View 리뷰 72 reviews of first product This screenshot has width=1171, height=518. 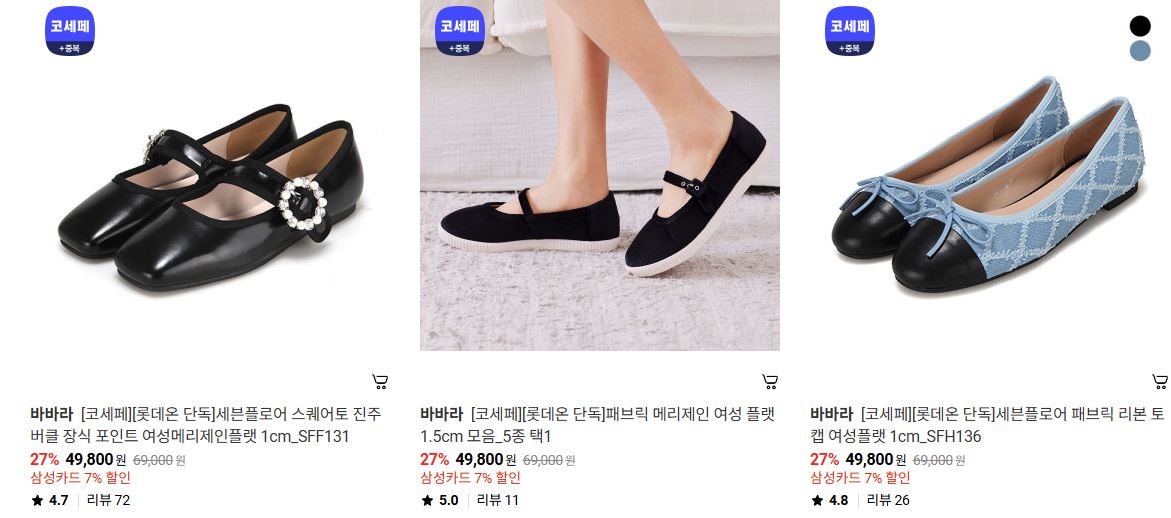click(x=108, y=500)
